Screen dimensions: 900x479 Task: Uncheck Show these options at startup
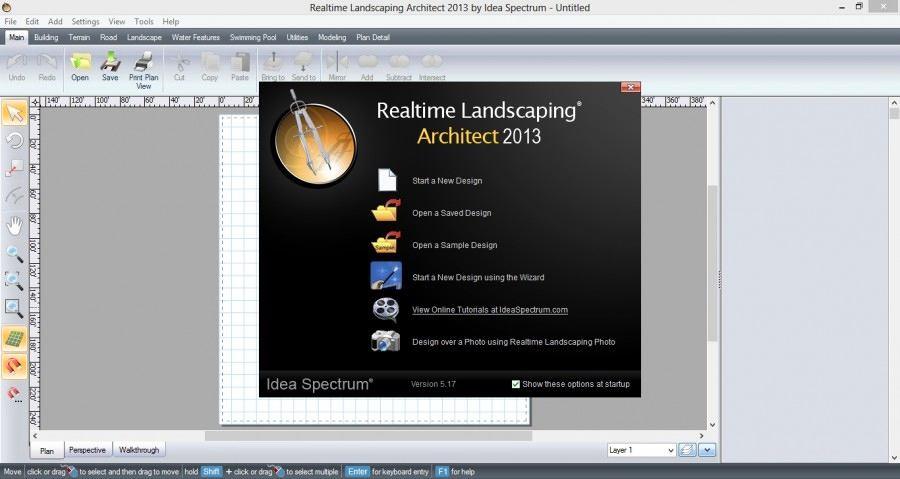tap(516, 384)
